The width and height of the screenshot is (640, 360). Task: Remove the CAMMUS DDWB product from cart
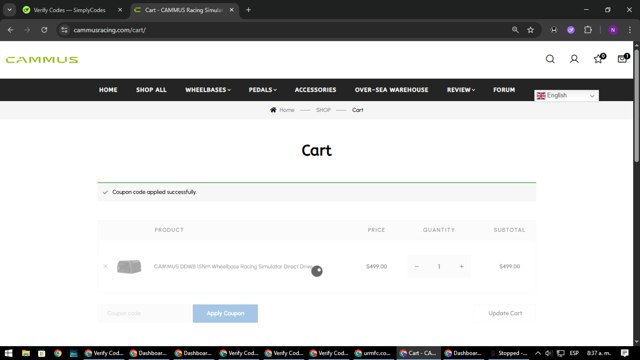pyautogui.click(x=105, y=266)
